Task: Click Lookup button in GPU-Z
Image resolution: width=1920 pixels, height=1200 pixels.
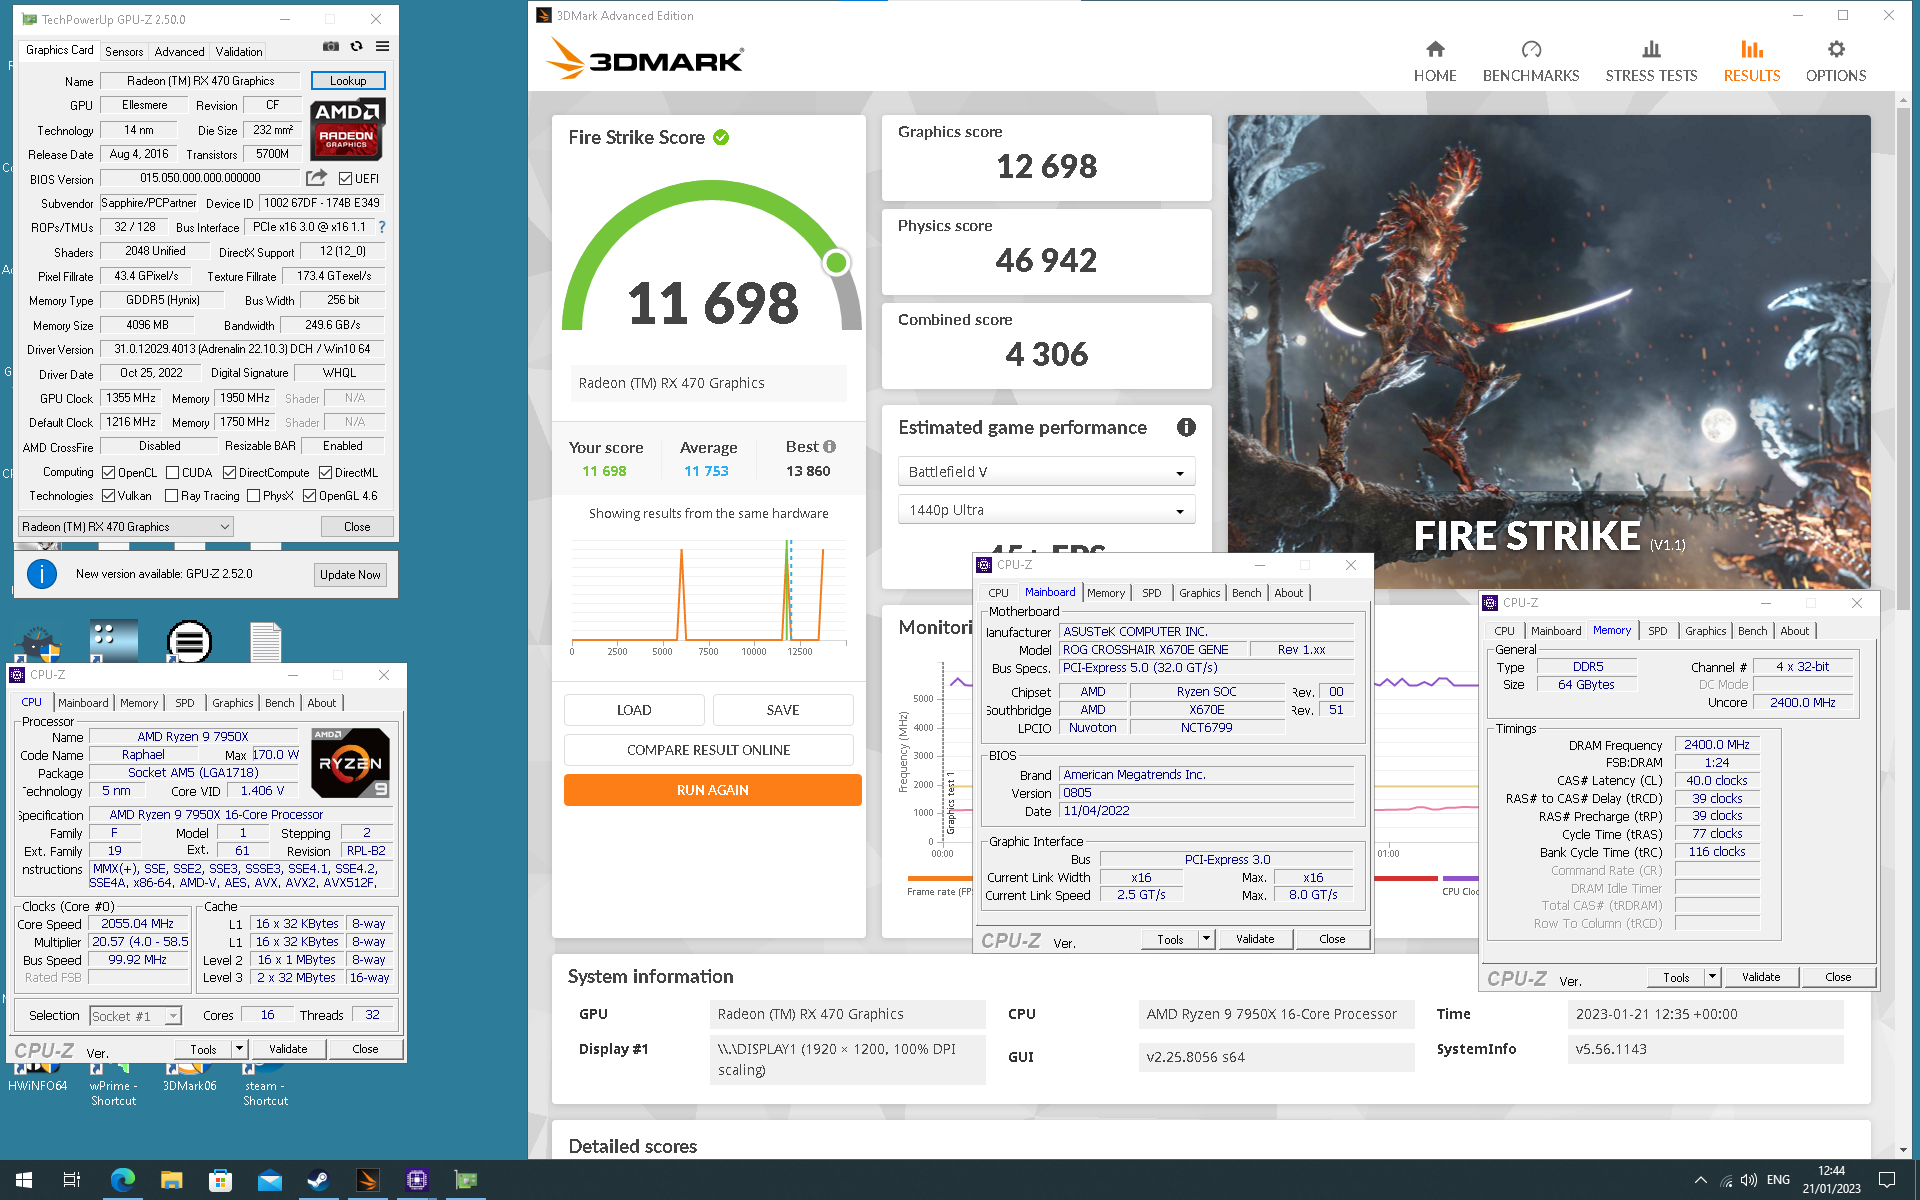Action: pos(348,81)
